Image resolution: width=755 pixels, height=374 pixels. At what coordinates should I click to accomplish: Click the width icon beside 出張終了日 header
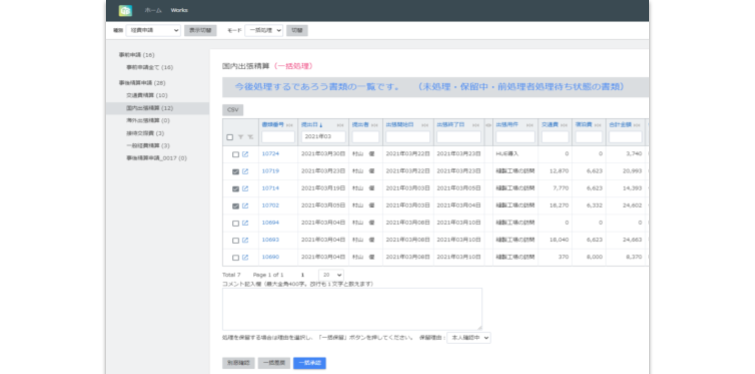pos(476,125)
